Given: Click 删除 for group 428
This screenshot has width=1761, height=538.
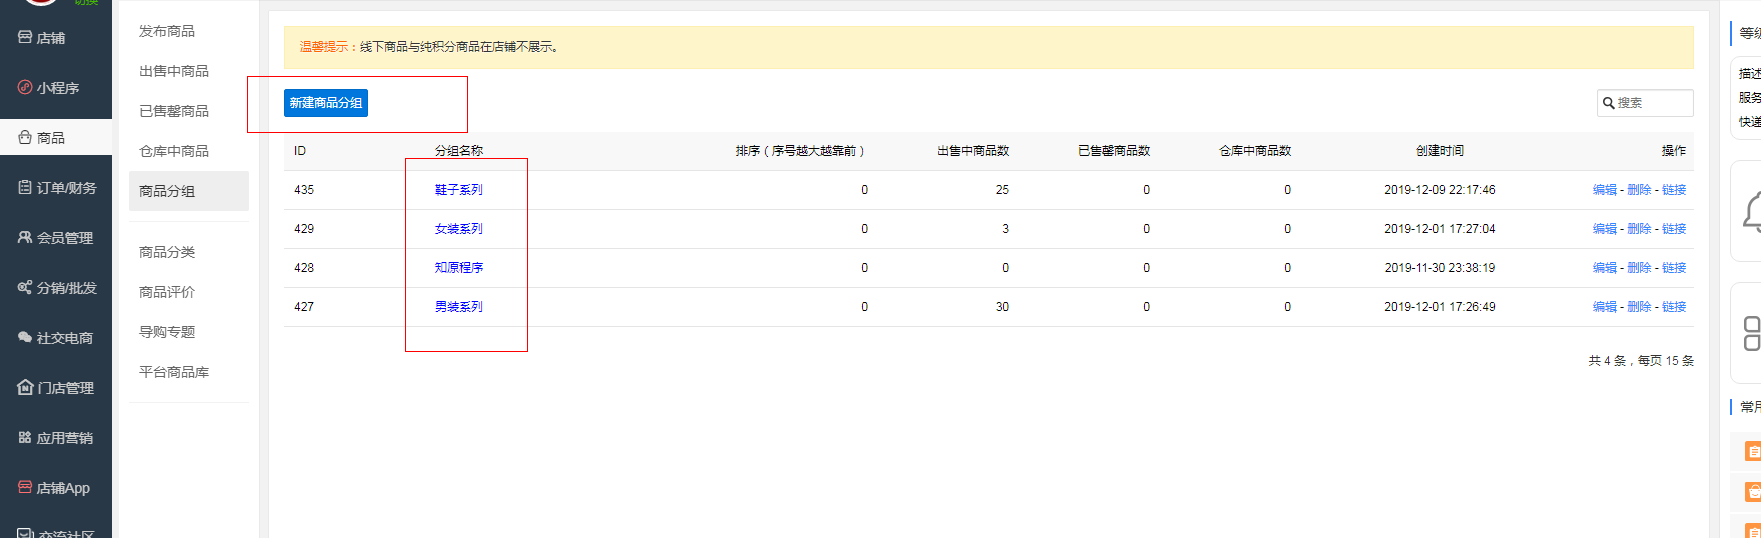Looking at the screenshot, I should 1639,268.
